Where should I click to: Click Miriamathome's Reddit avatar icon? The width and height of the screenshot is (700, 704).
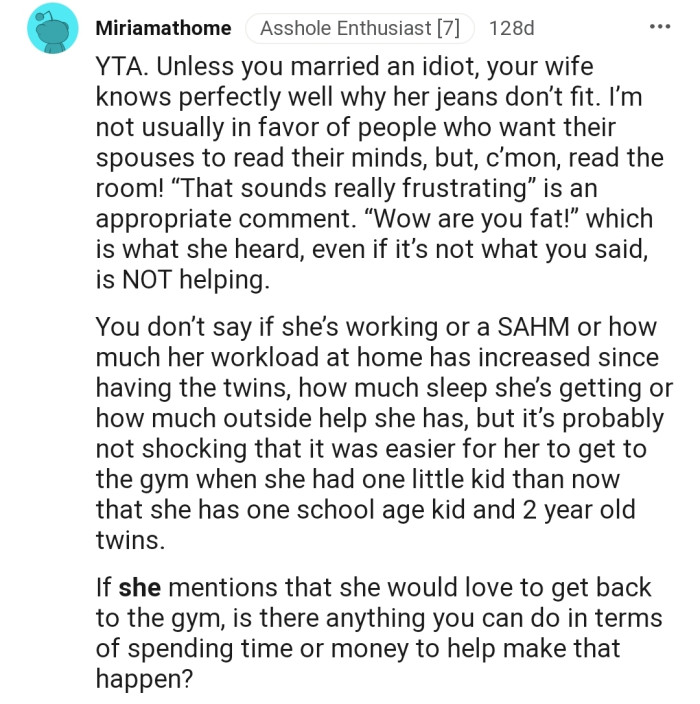[46, 31]
